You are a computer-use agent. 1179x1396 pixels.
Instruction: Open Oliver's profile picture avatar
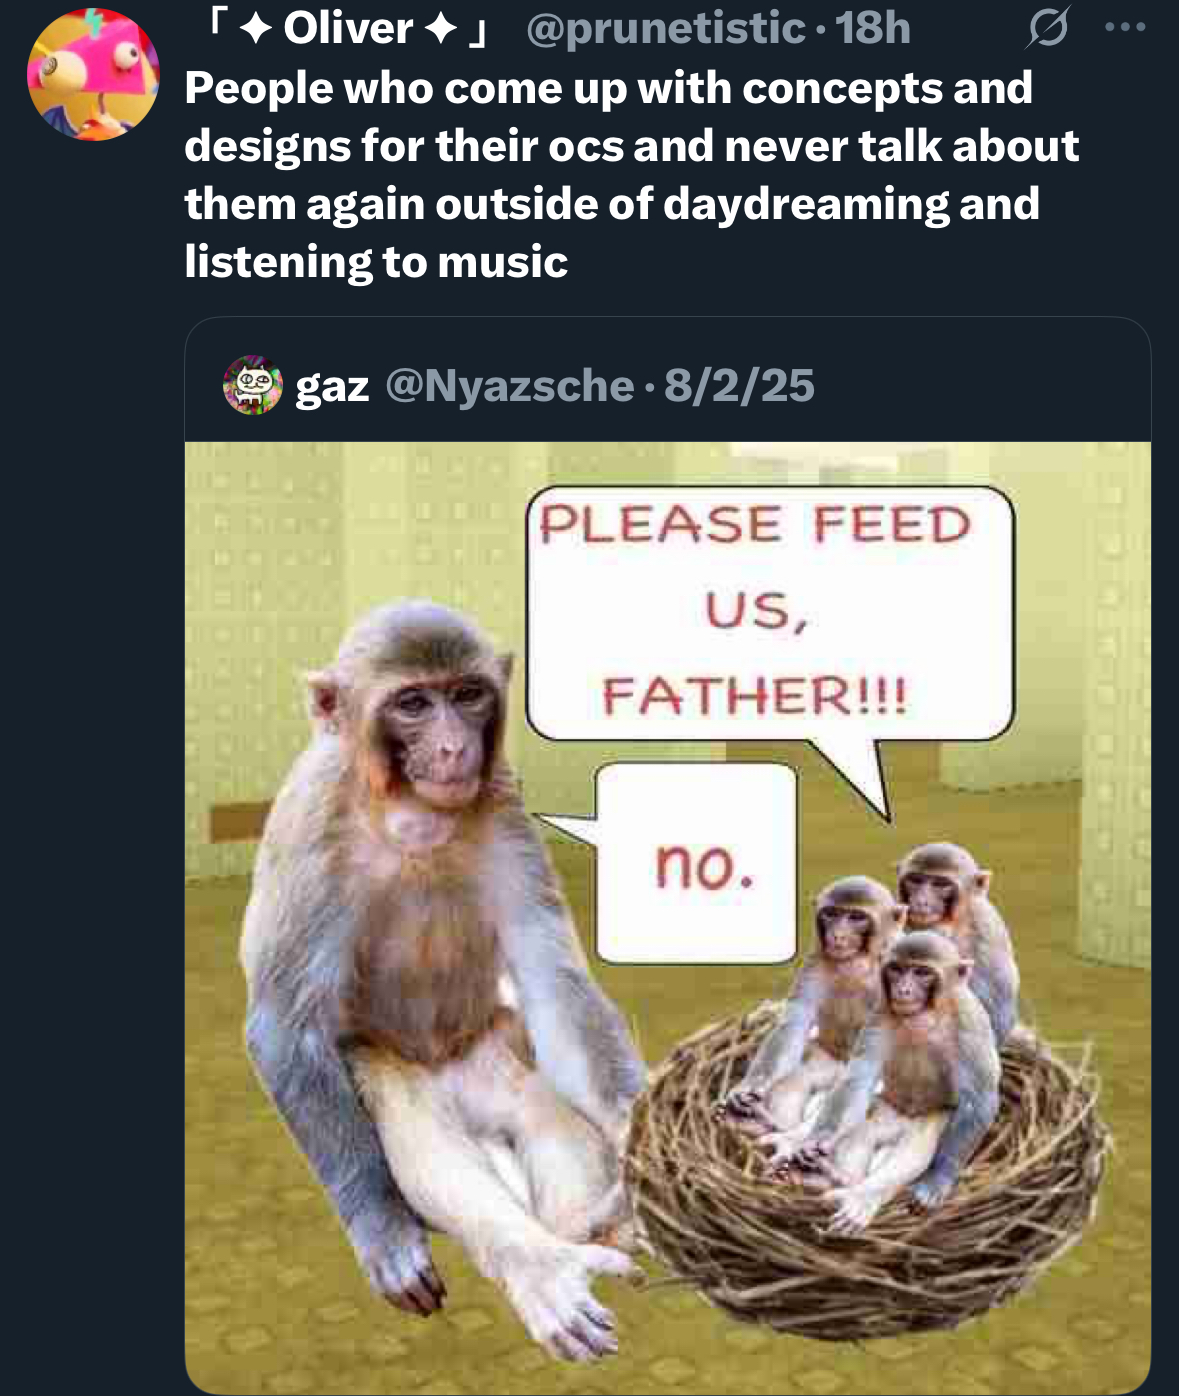(93, 75)
